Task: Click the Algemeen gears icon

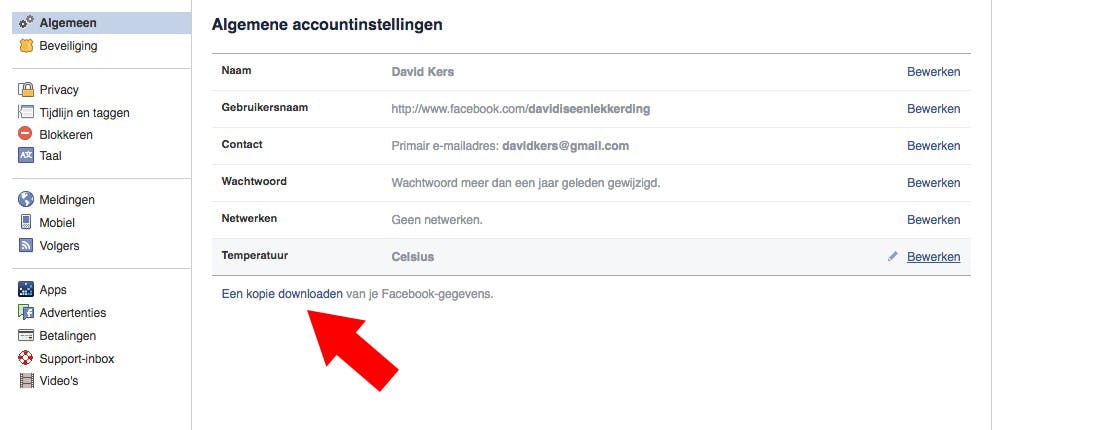Action: [27, 23]
